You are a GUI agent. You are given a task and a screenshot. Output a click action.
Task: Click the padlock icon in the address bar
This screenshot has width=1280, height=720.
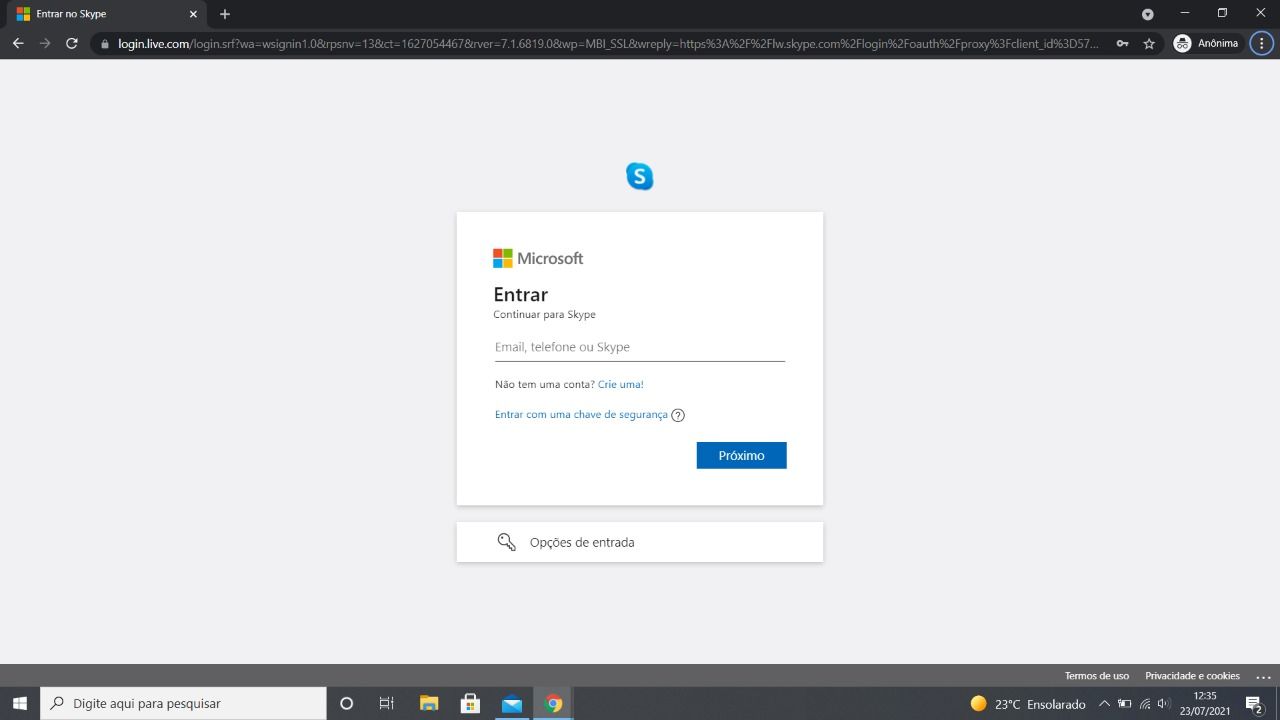click(103, 44)
